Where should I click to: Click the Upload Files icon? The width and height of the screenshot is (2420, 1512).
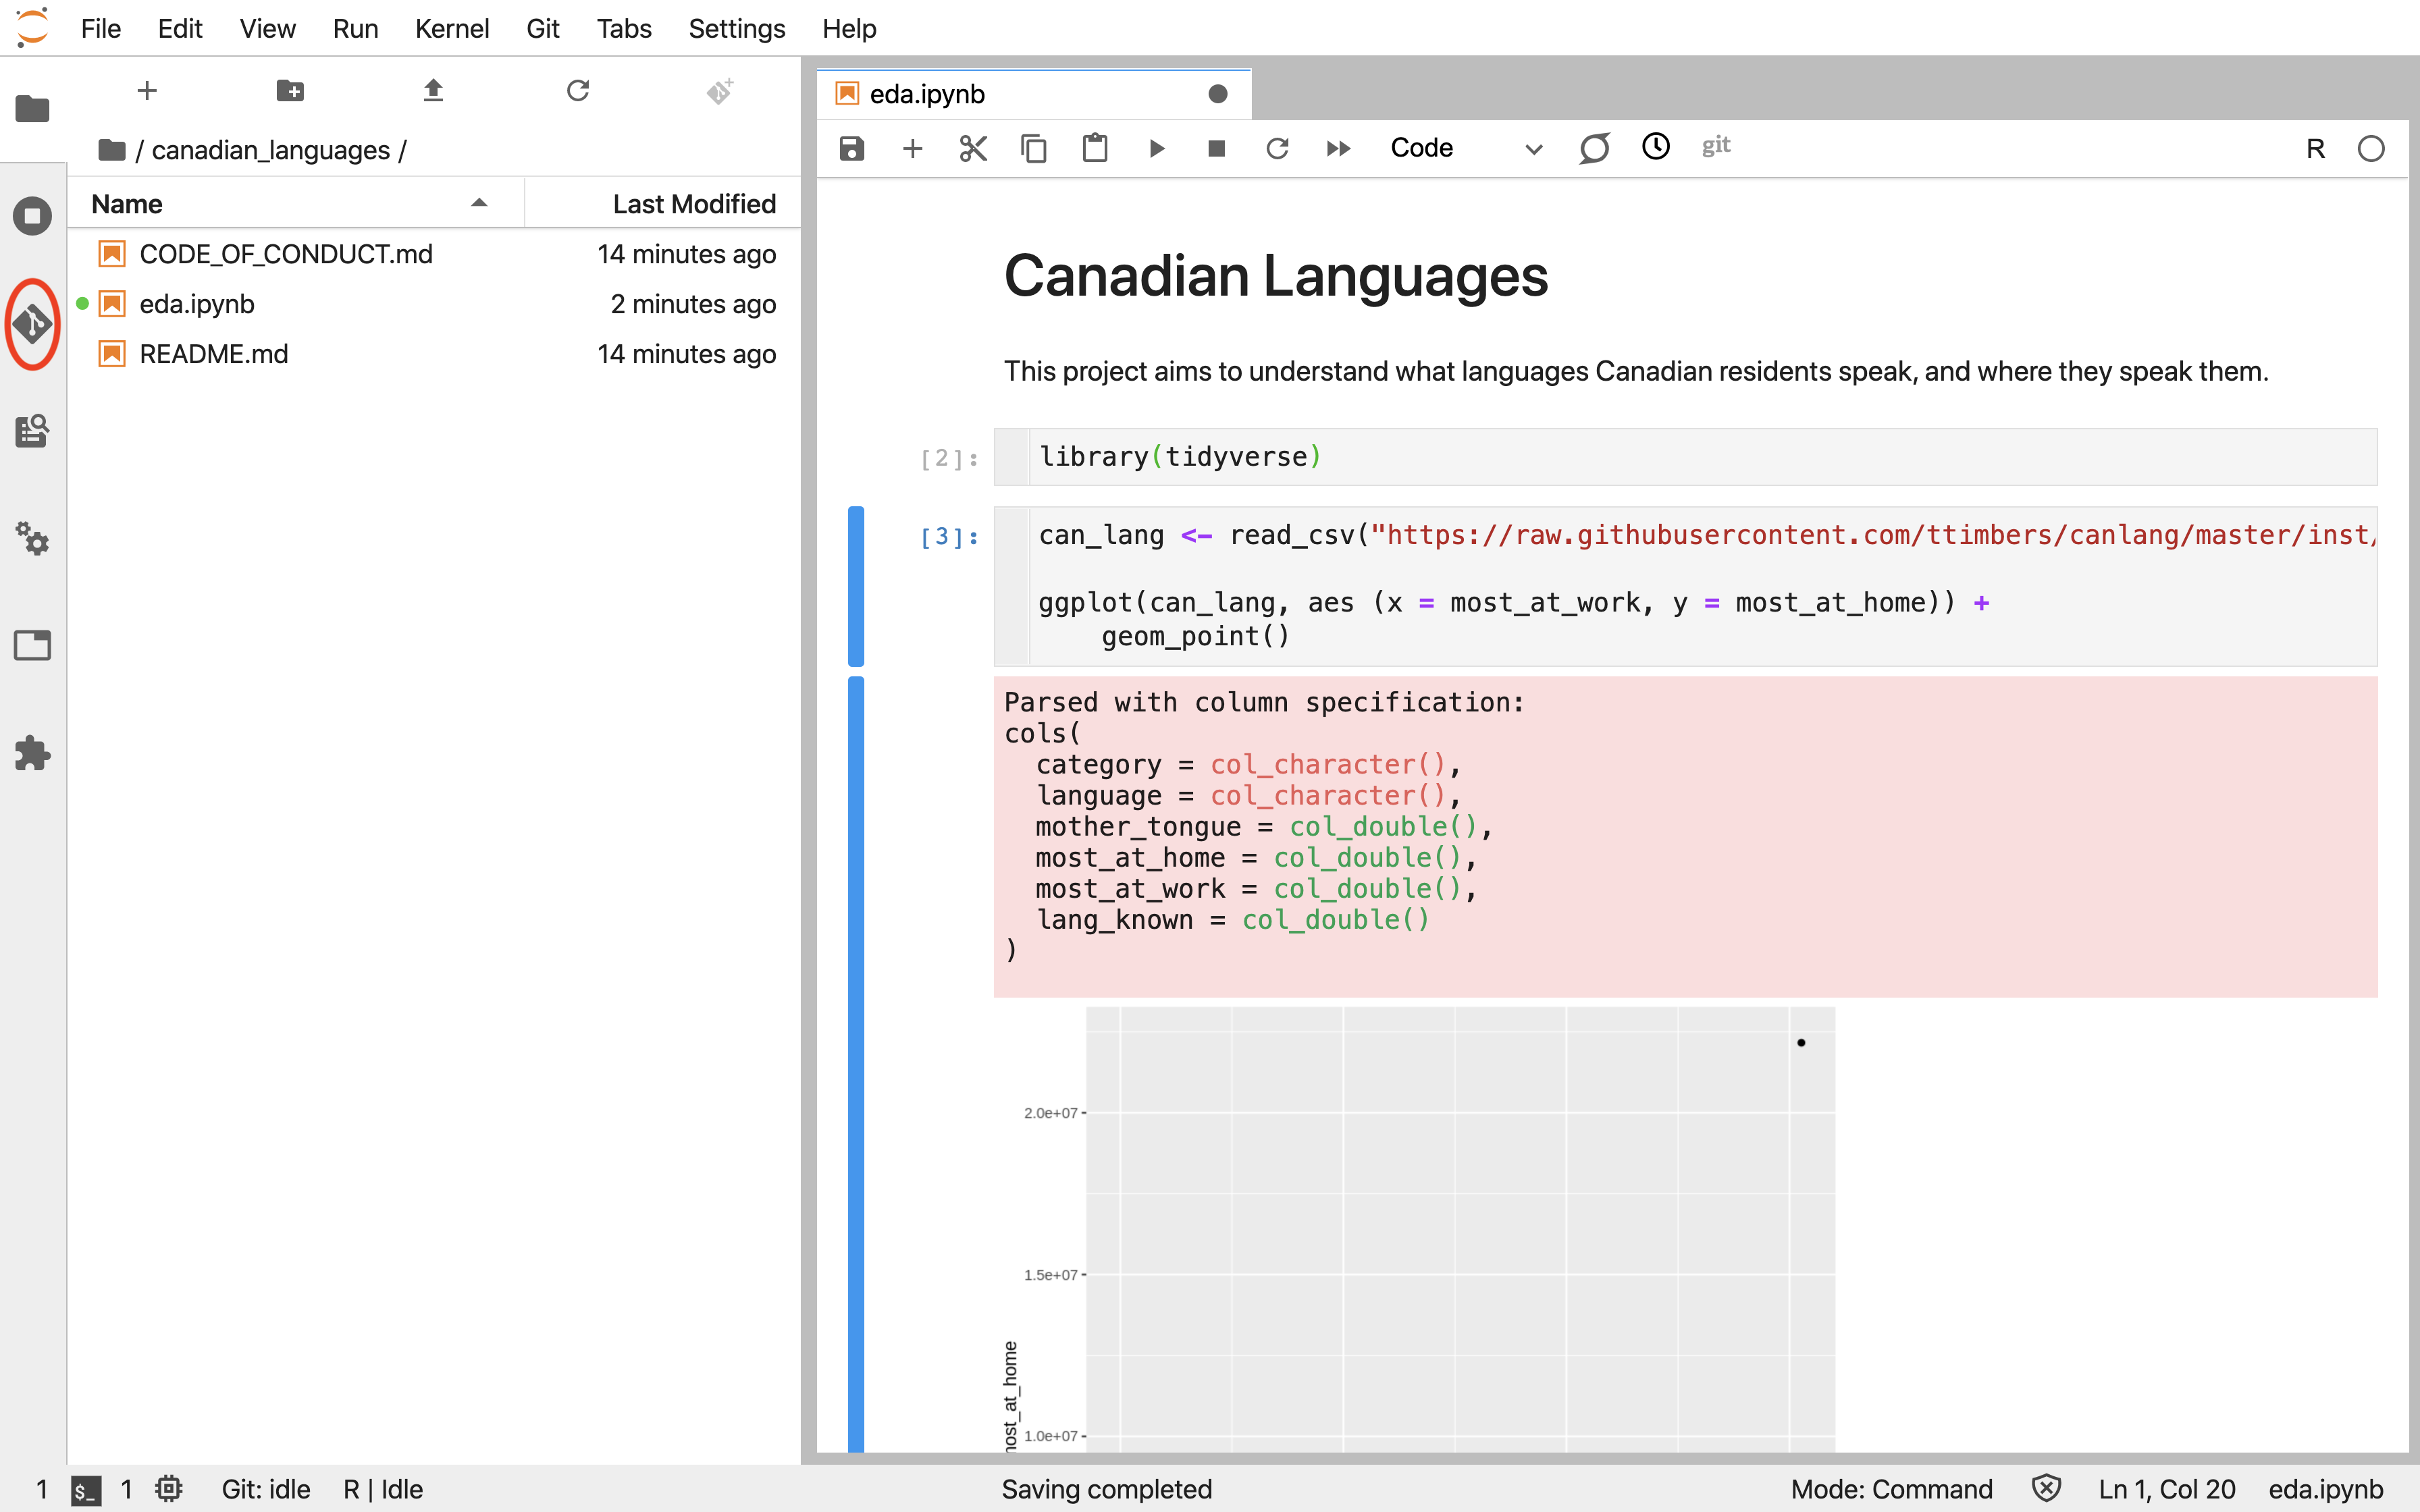pyautogui.click(x=433, y=91)
